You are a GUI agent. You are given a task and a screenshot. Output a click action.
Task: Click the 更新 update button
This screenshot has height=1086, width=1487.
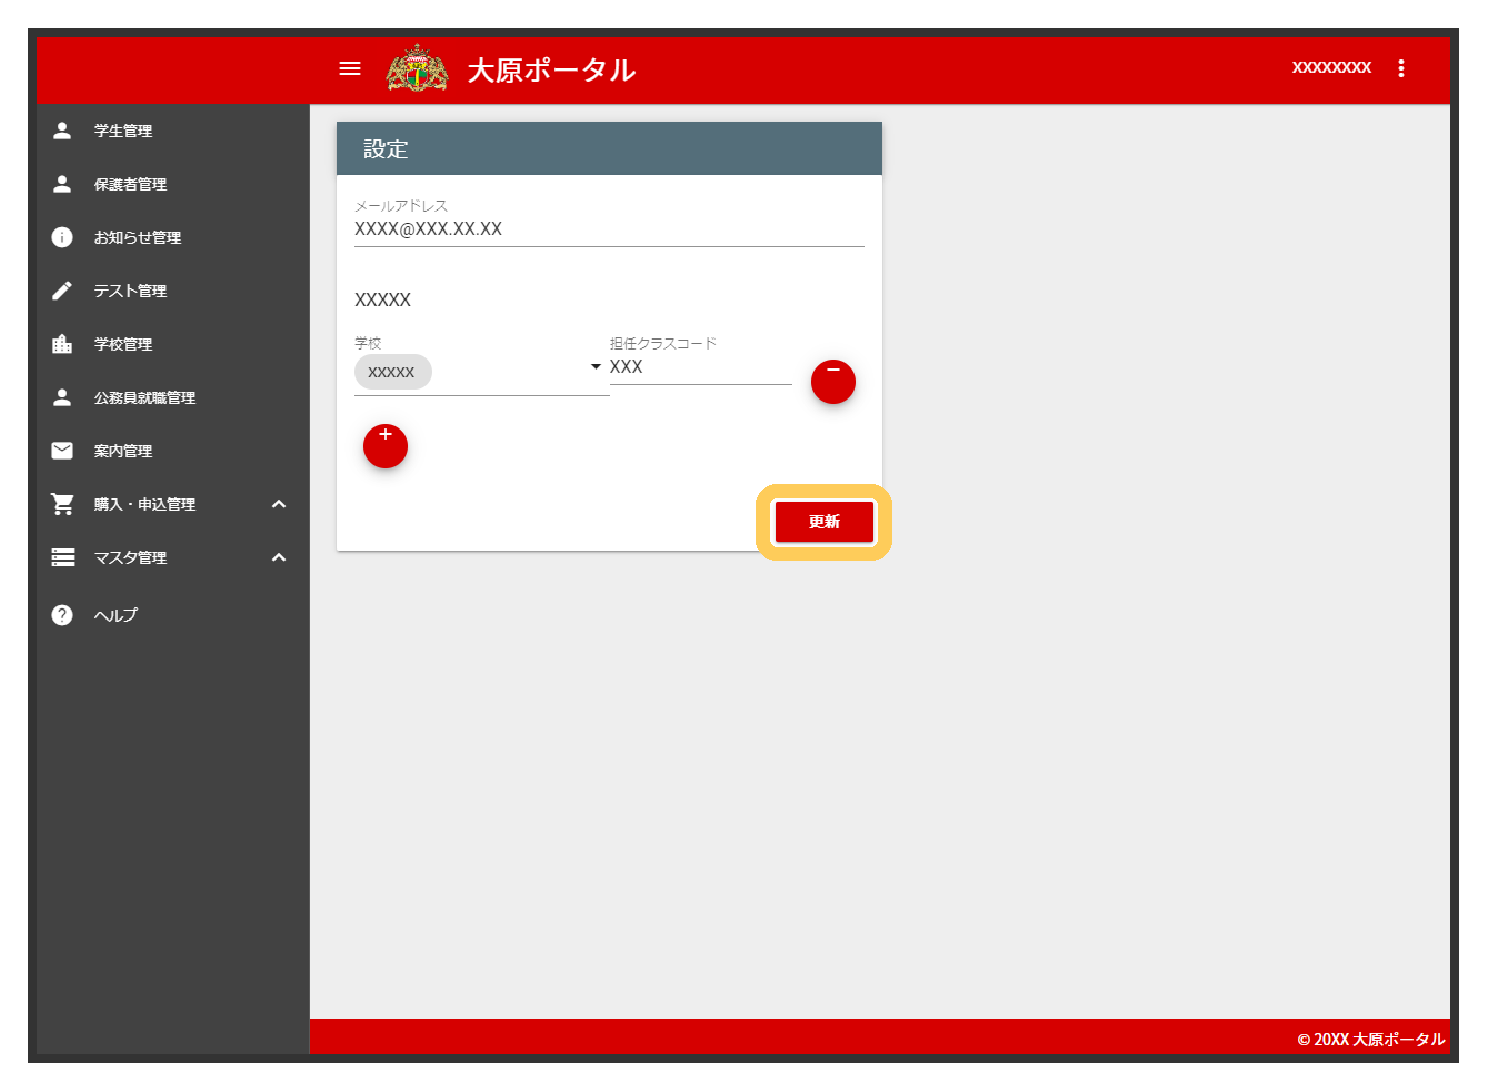tap(824, 522)
